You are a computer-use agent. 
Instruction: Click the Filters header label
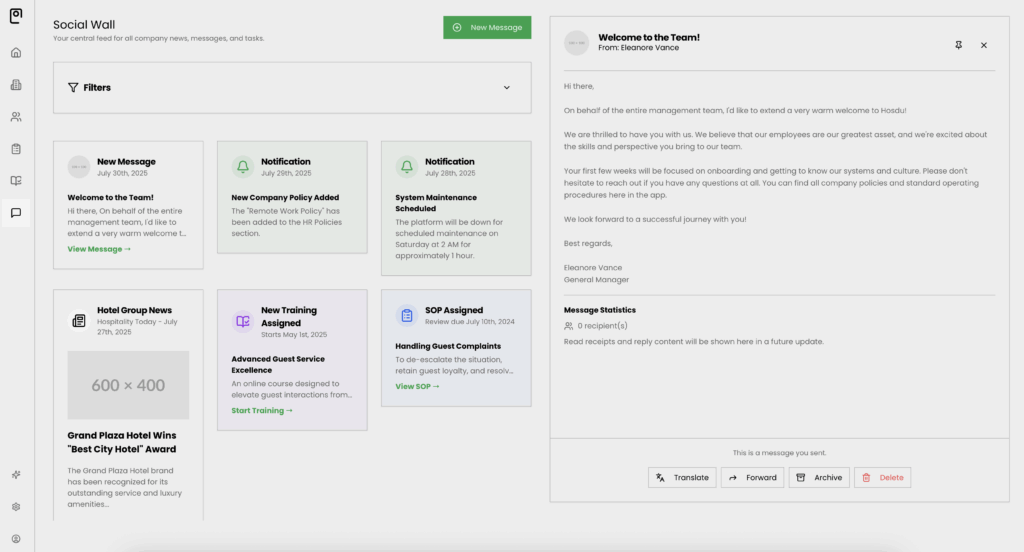(97, 88)
